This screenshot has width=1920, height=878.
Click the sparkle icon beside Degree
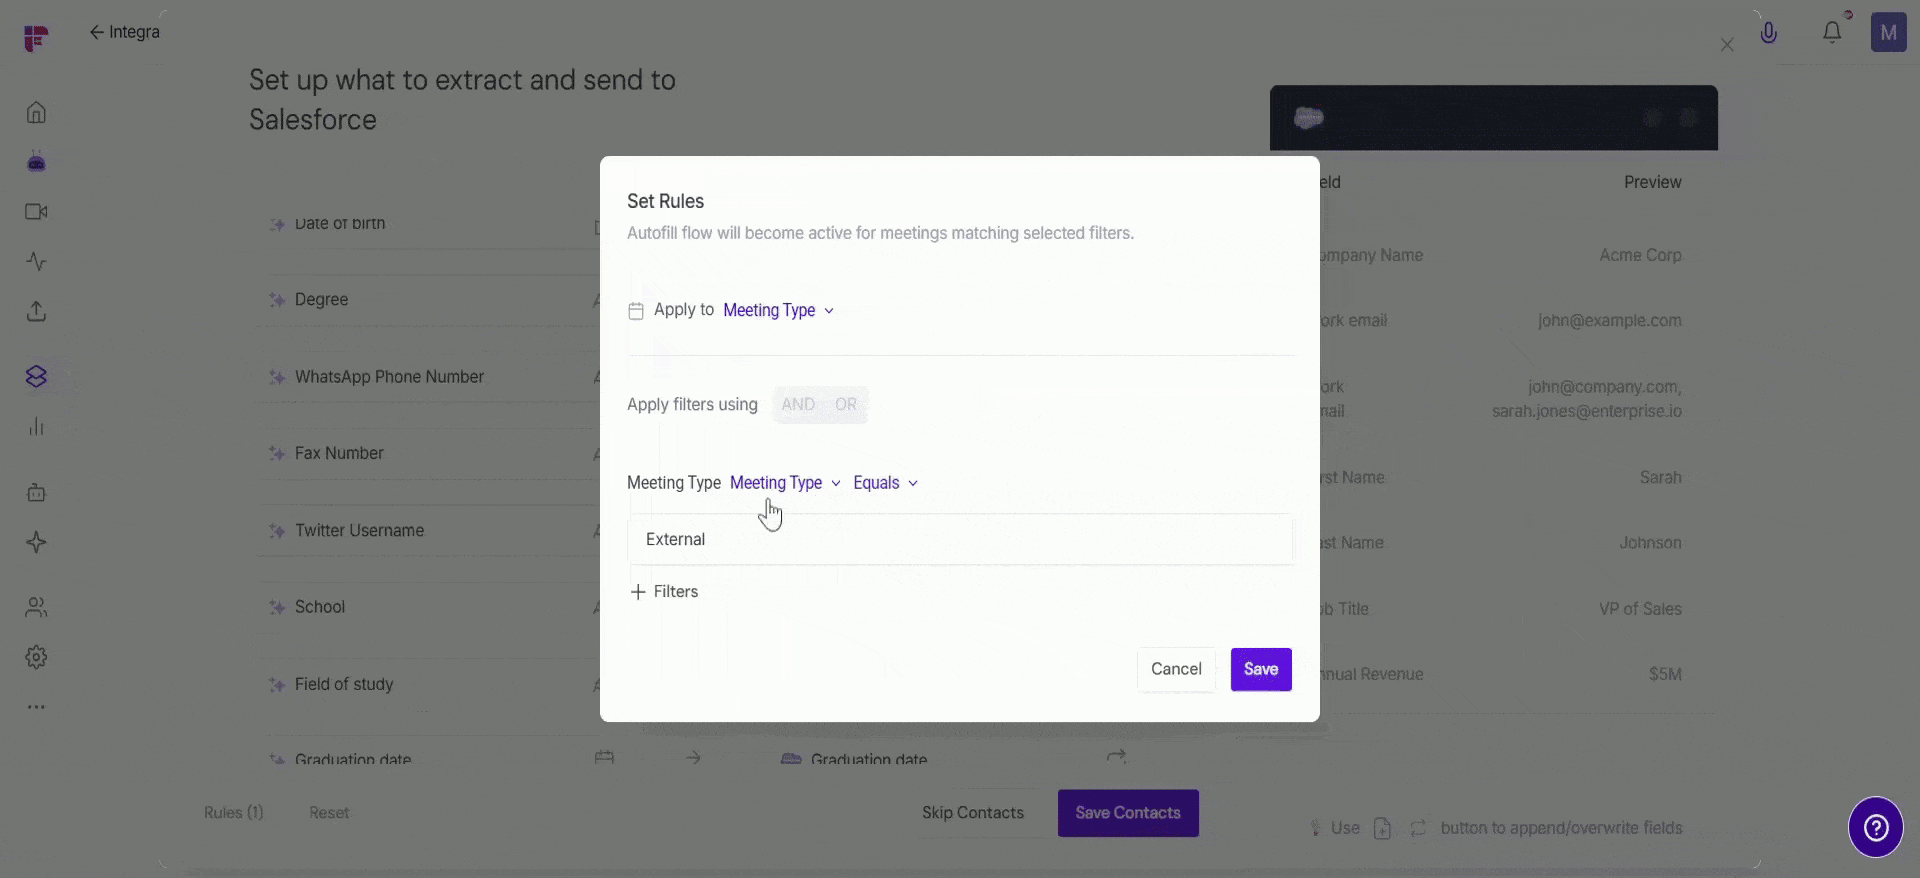pyautogui.click(x=277, y=300)
